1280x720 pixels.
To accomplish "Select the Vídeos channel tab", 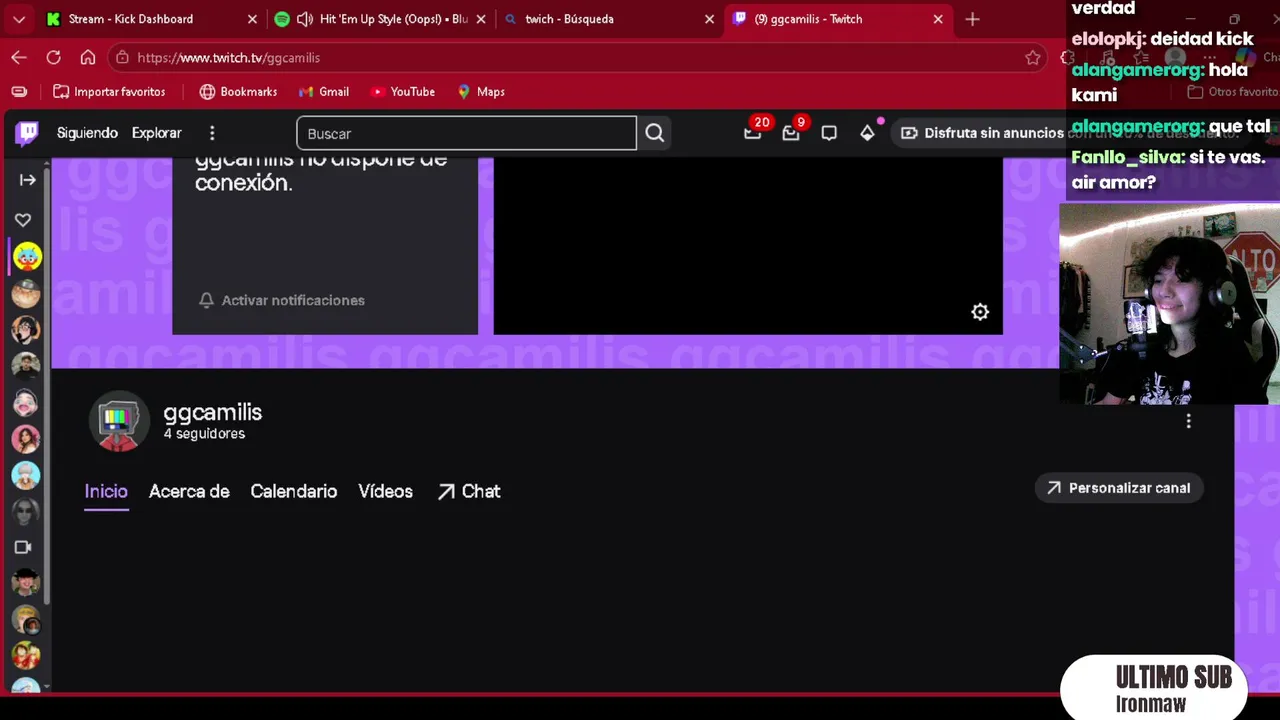I will click(x=385, y=491).
